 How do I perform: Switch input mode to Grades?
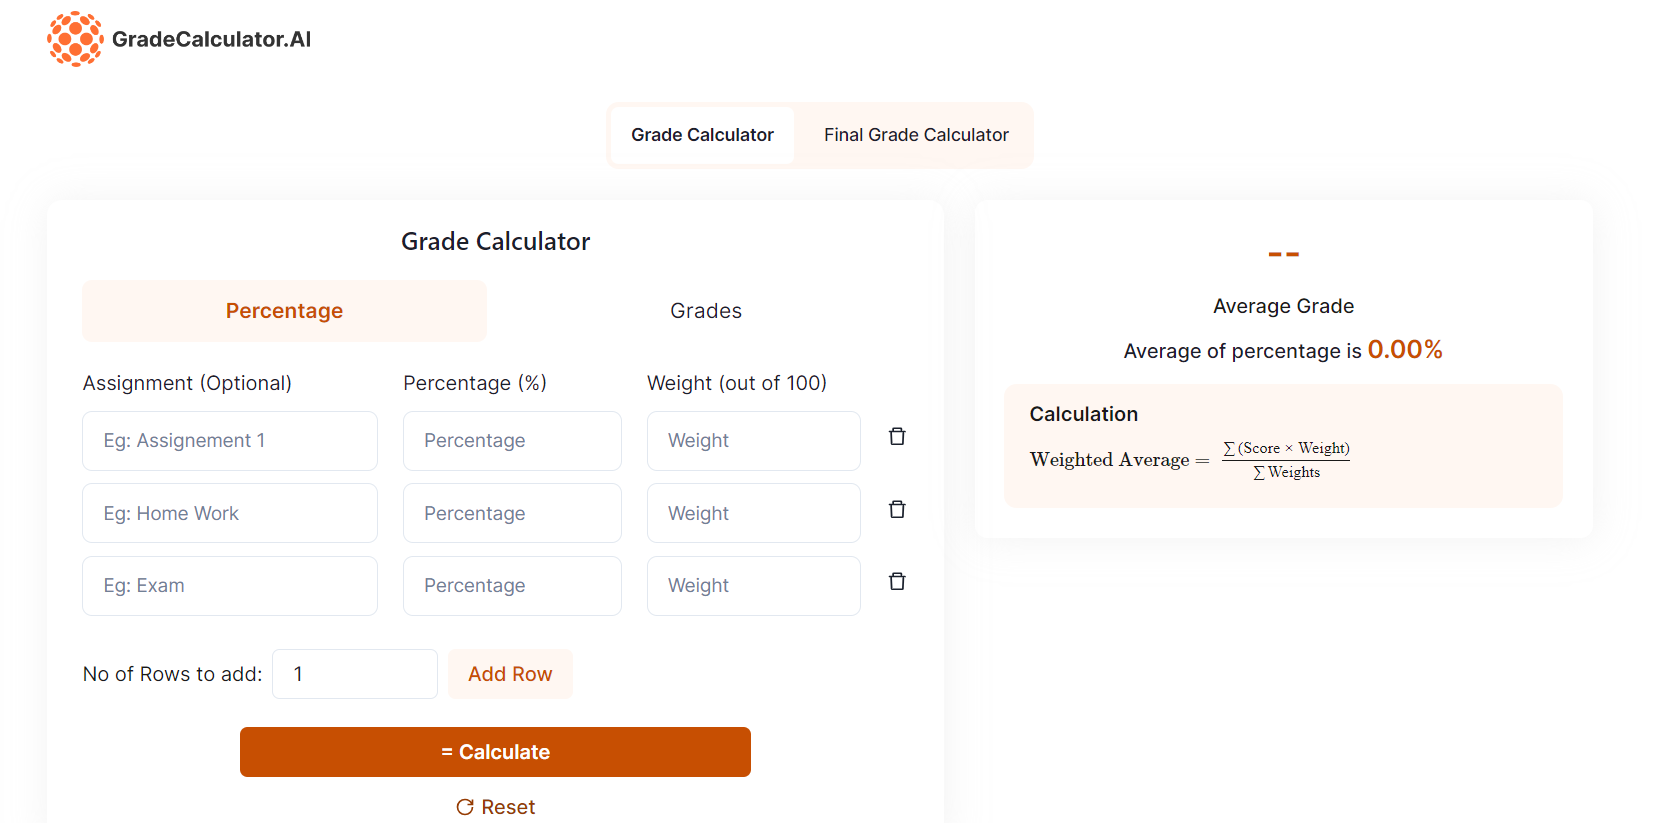pyautogui.click(x=705, y=311)
